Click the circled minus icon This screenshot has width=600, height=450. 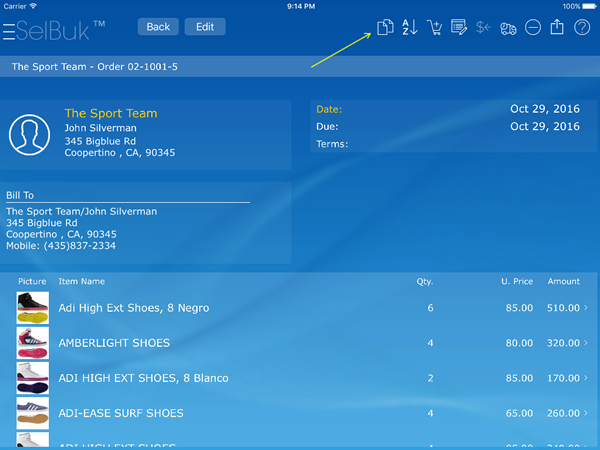point(533,27)
